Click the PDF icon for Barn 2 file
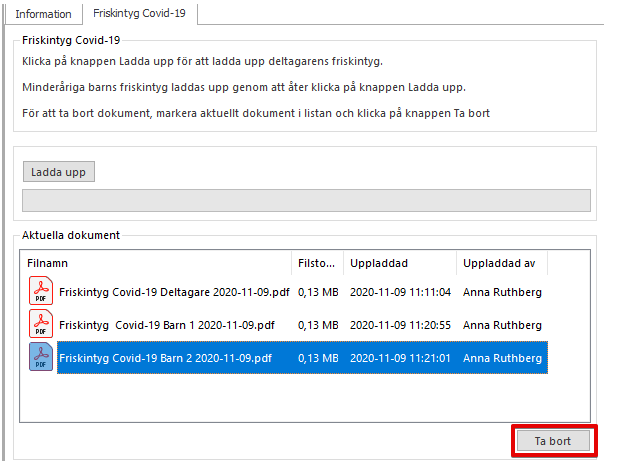This screenshot has height=466, width=617. coord(41,357)
